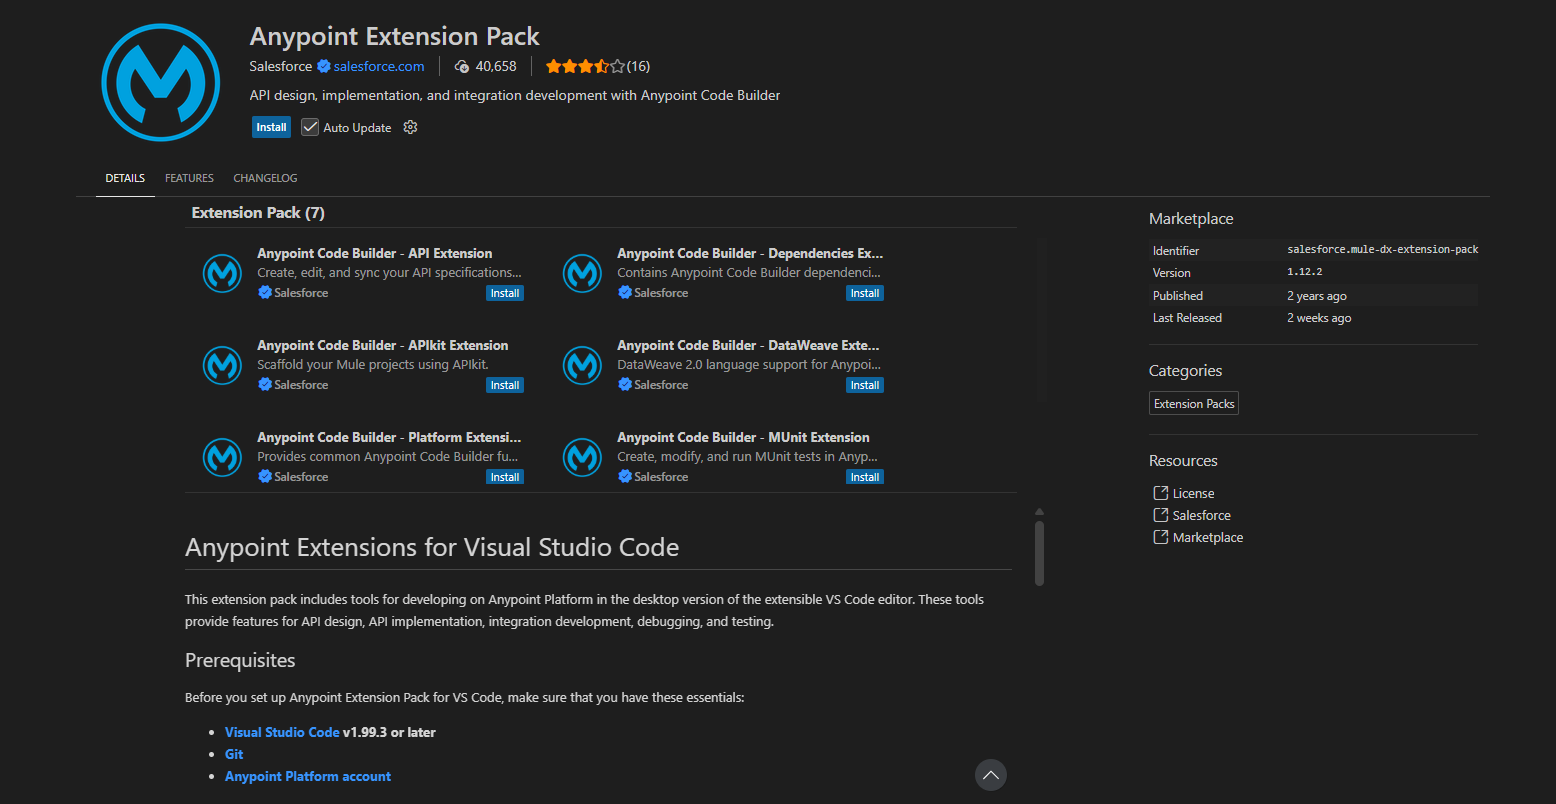Viewport: 1556px width, 804px height.
Task: Click the APIkit Extension MuleSoft icon
Action: pos(222,365)
